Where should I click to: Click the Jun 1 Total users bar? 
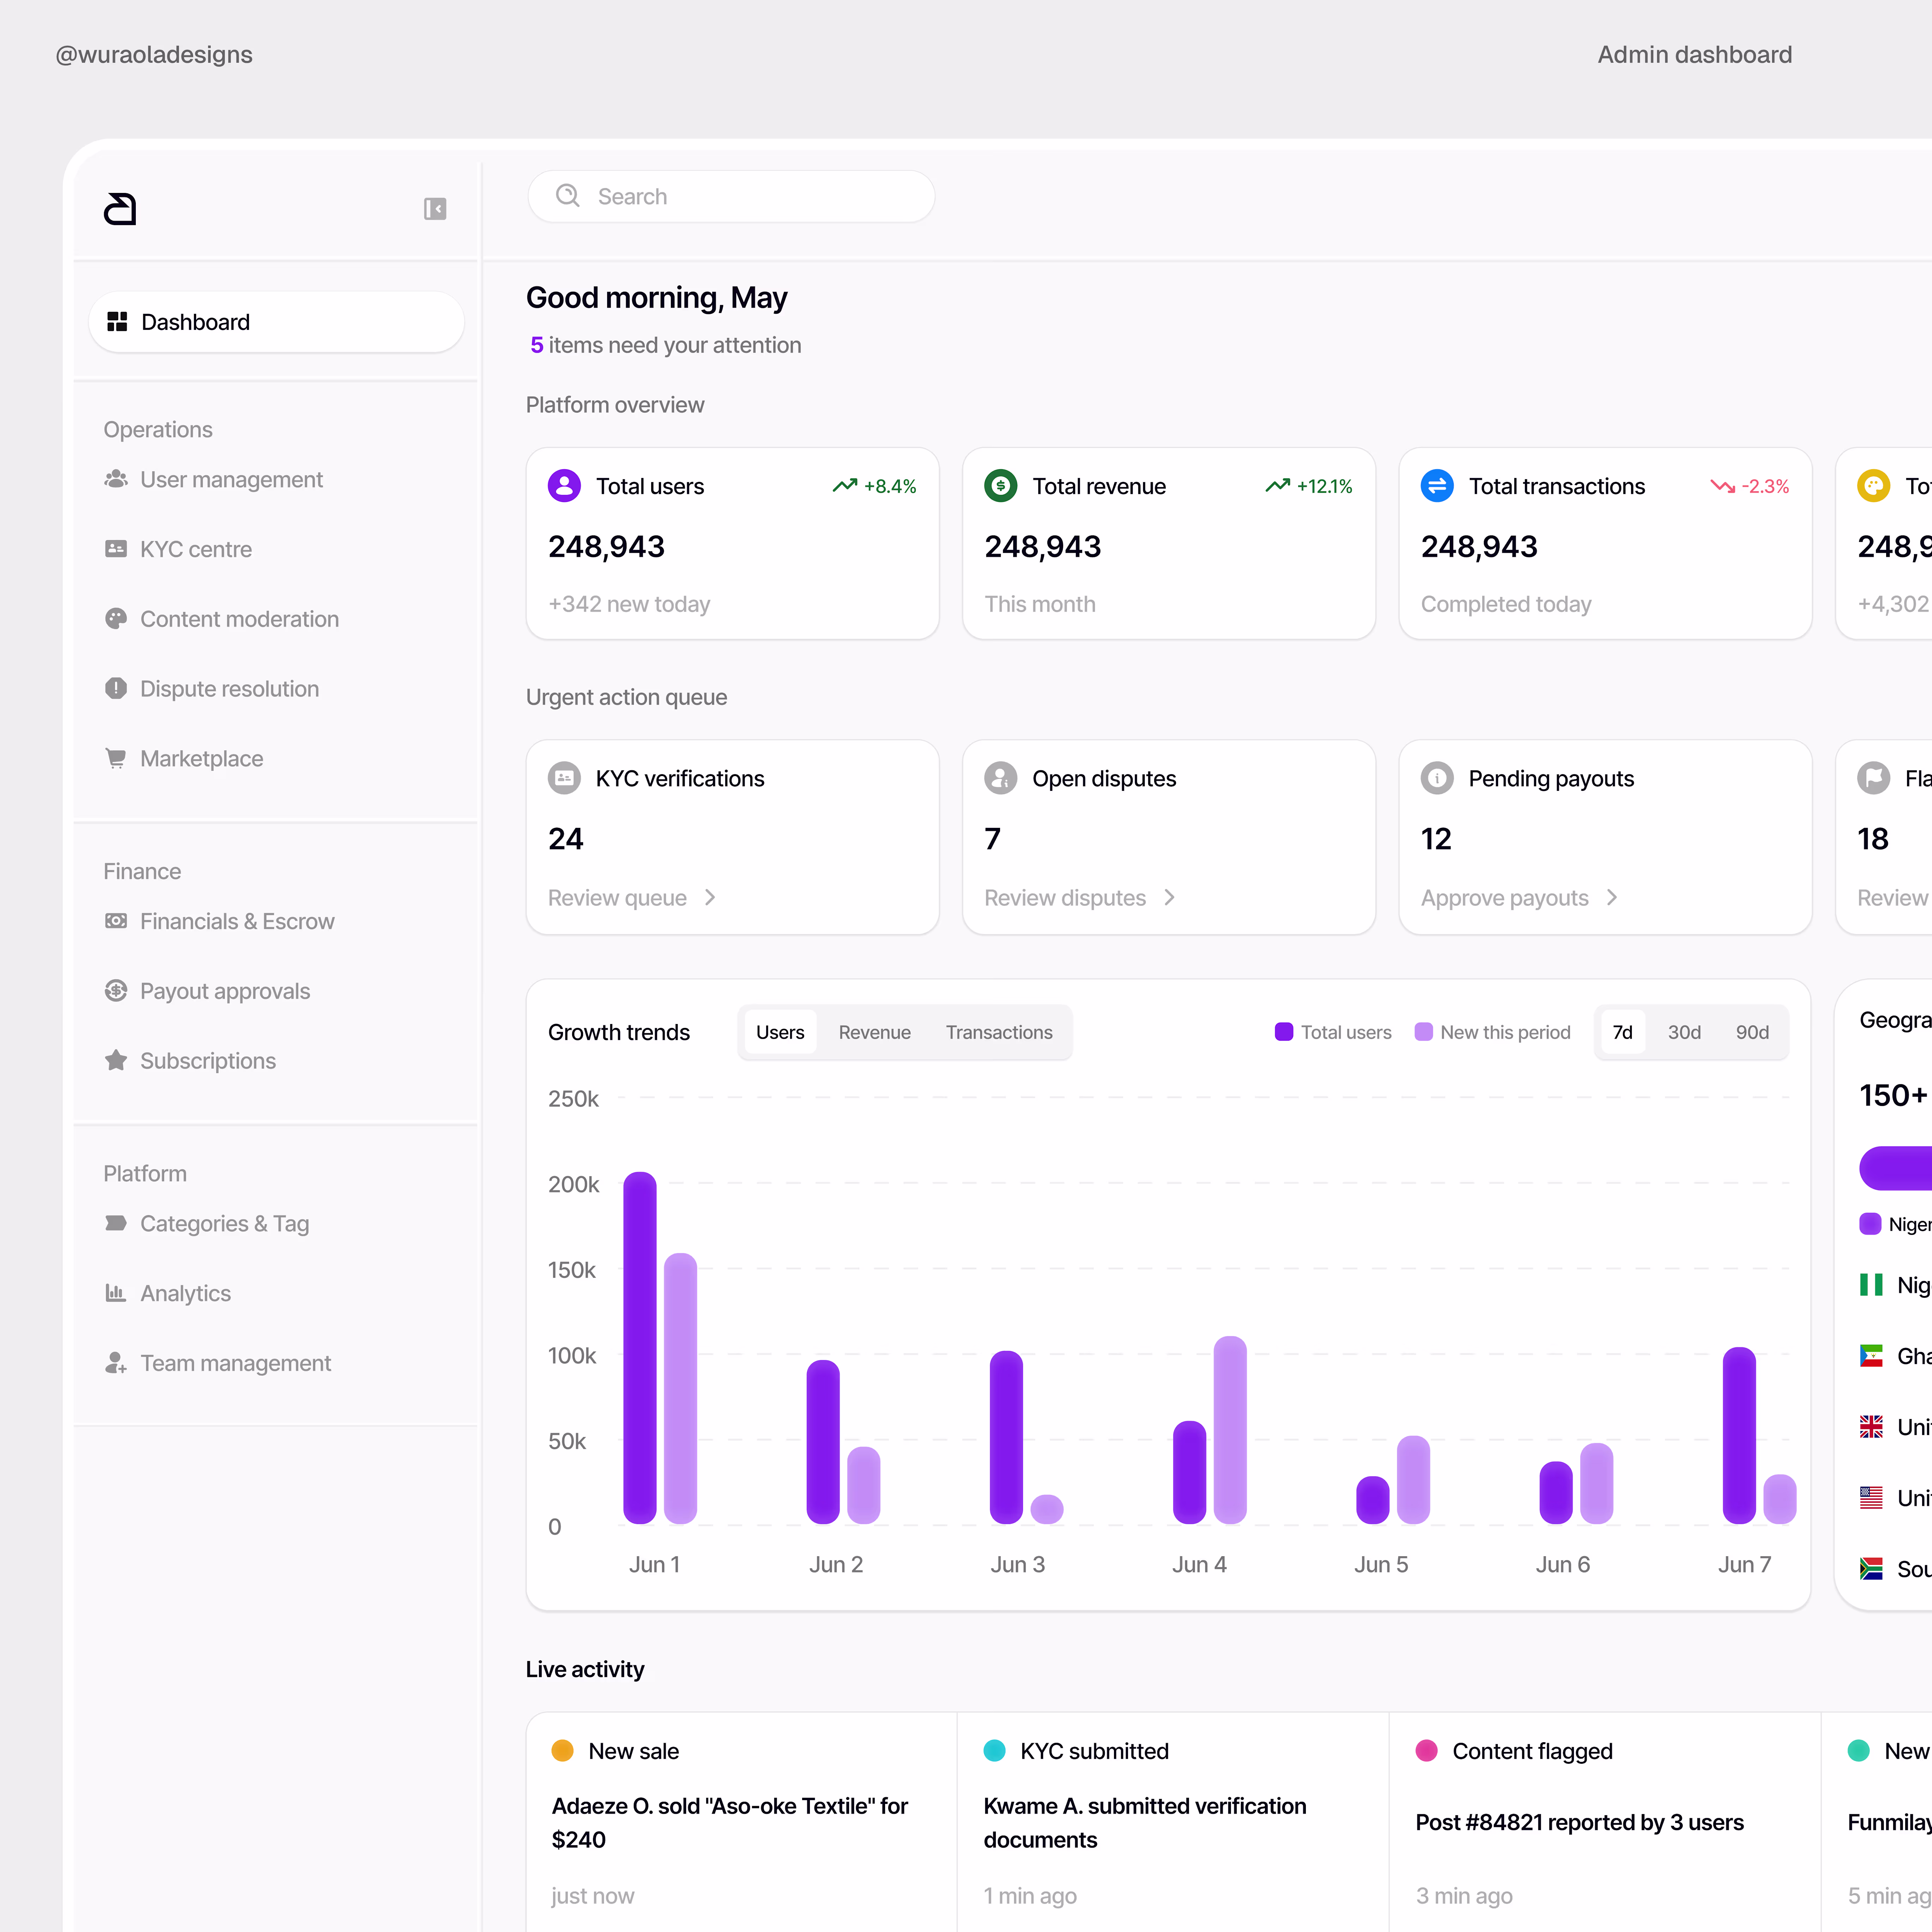[640, 1348]
